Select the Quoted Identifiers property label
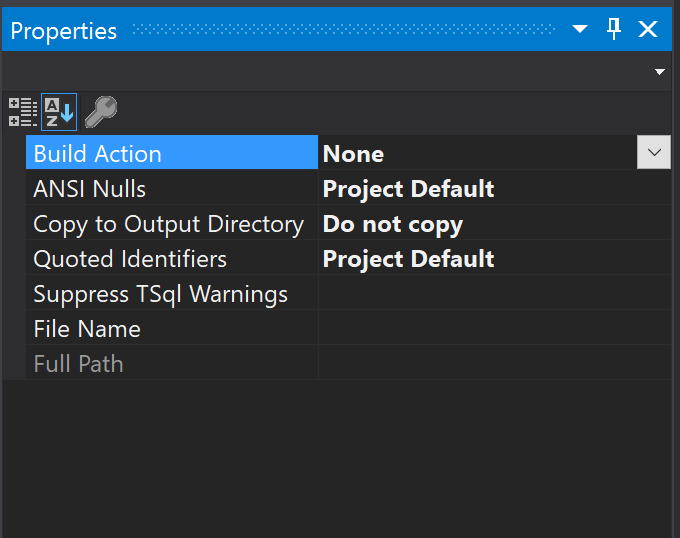 pos(130,259)
